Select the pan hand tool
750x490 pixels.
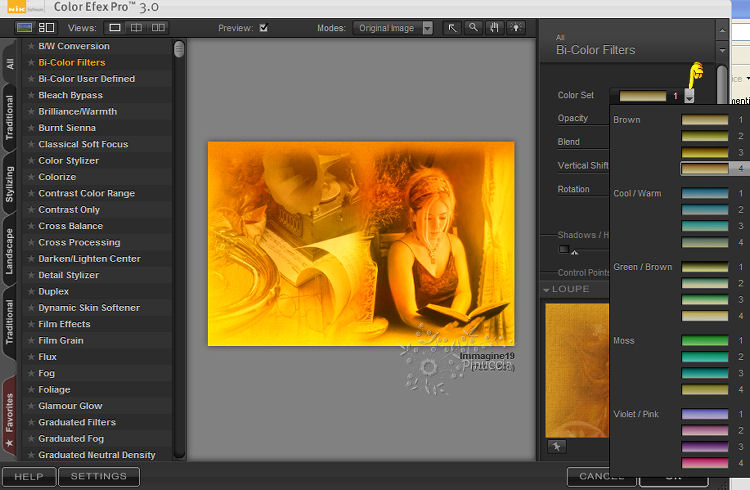(x=495, y=28)
